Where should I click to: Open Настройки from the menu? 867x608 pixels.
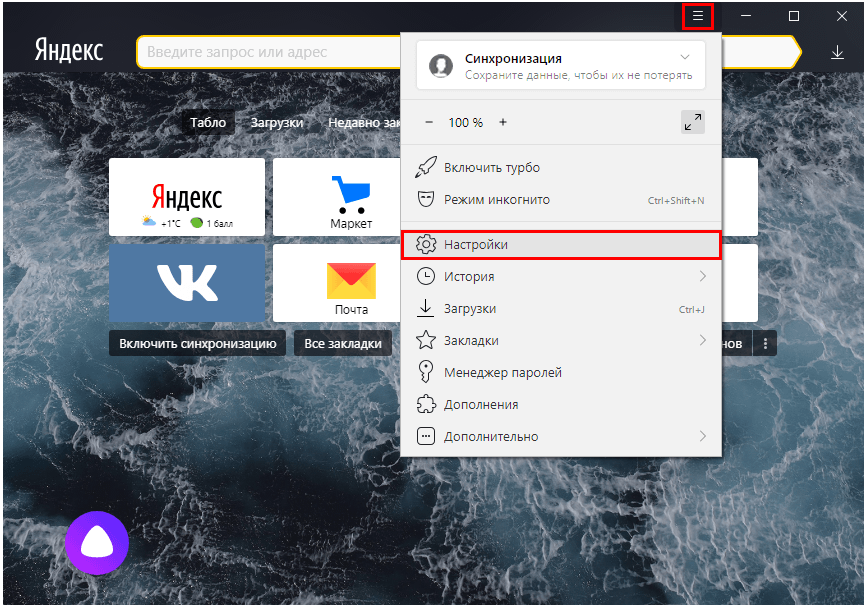tap(561, 244)
